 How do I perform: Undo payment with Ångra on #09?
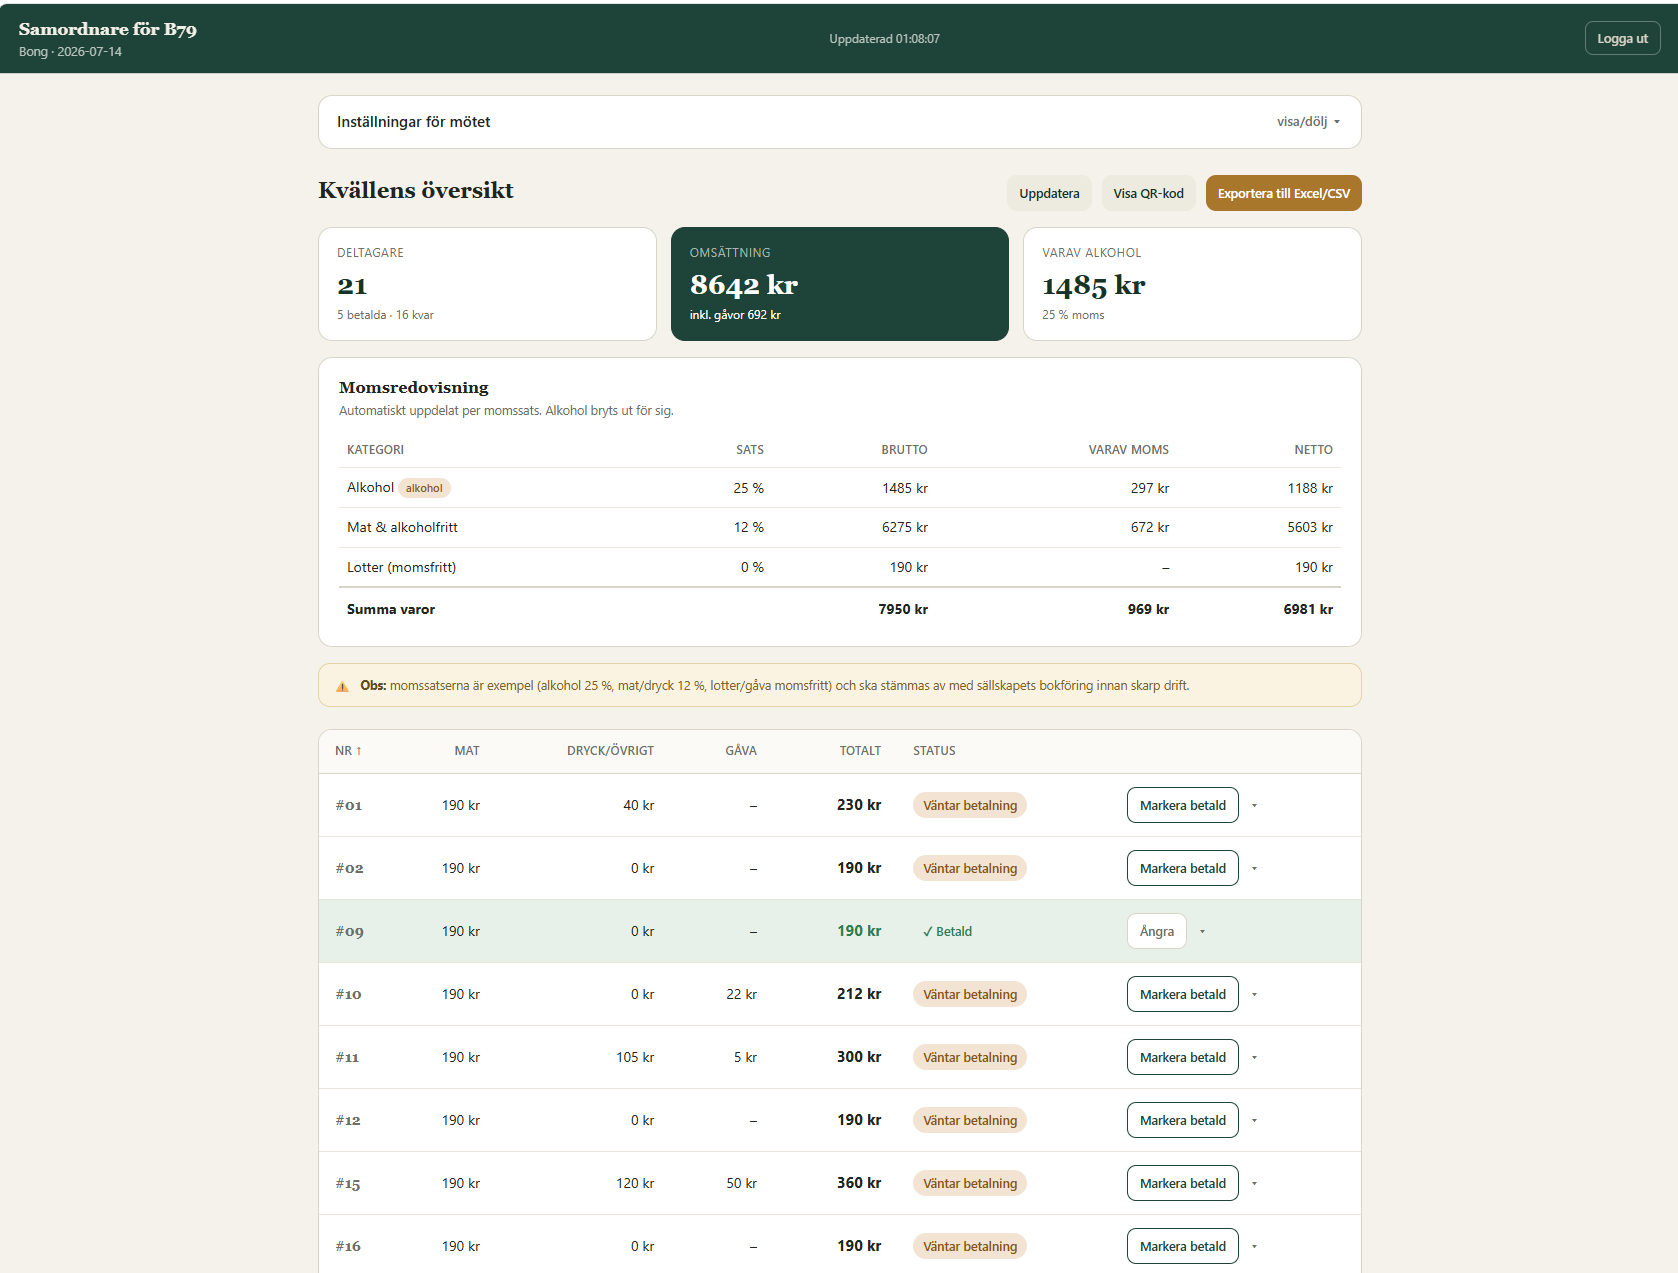(x=1157, y=931)
